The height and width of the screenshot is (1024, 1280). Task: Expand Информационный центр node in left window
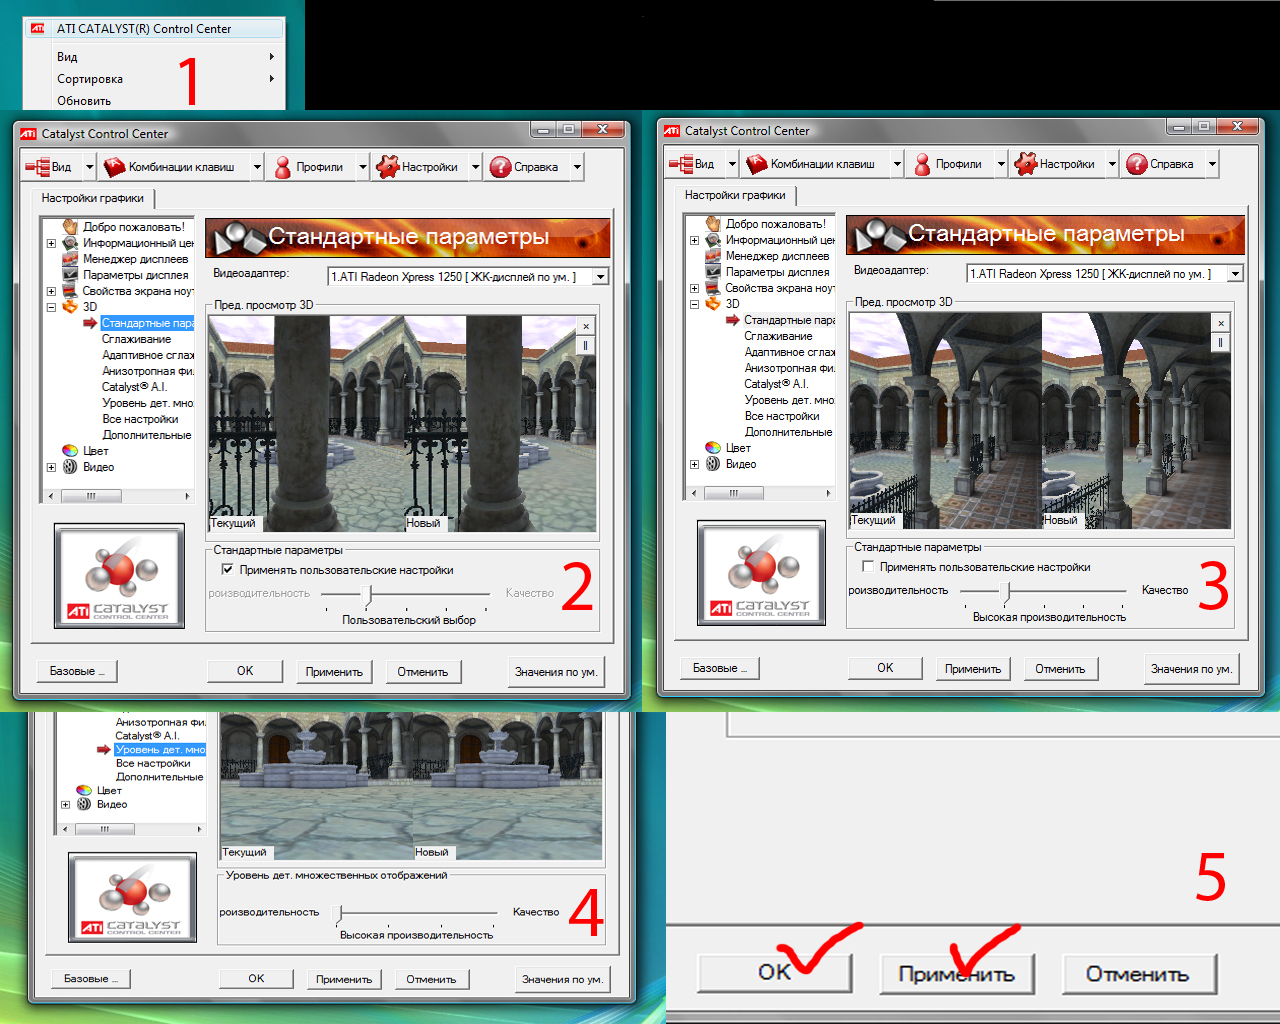(51, 243)
